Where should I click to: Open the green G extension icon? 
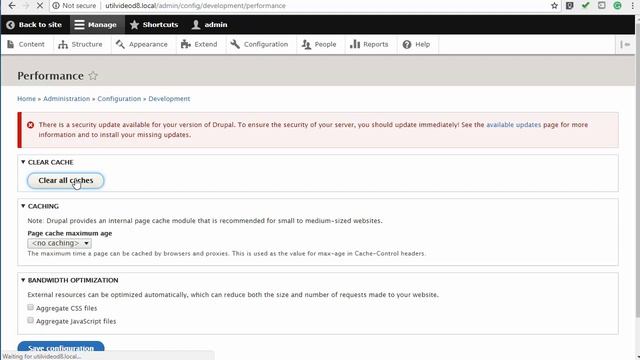(617, 6)
